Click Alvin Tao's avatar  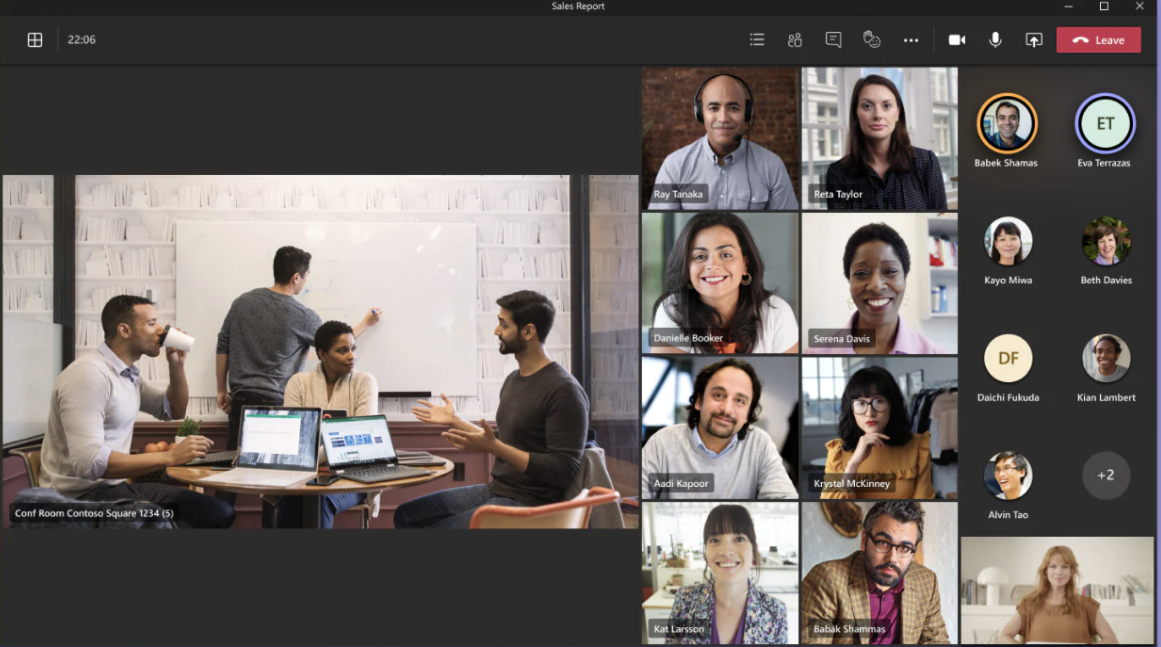[1008, 475]
